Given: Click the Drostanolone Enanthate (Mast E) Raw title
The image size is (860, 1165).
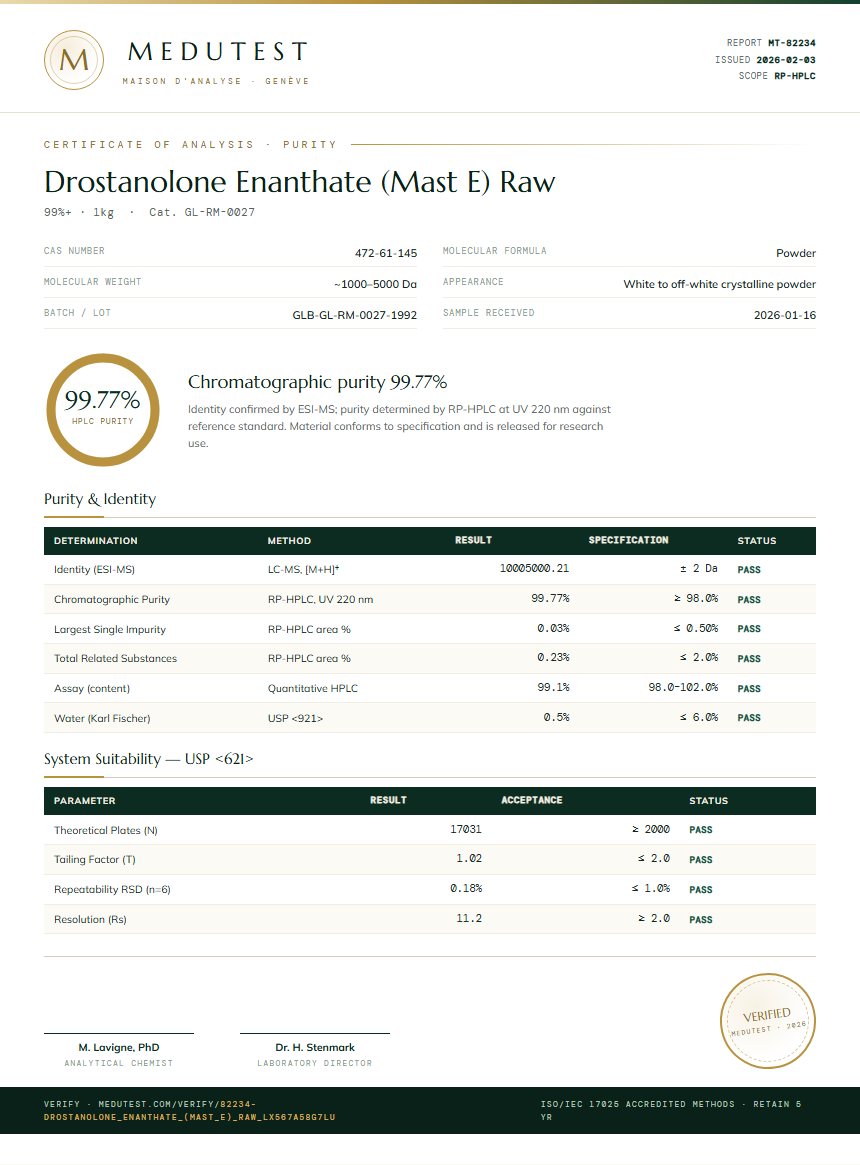Looking at the screenshot, I should click(x=300, y=182).
